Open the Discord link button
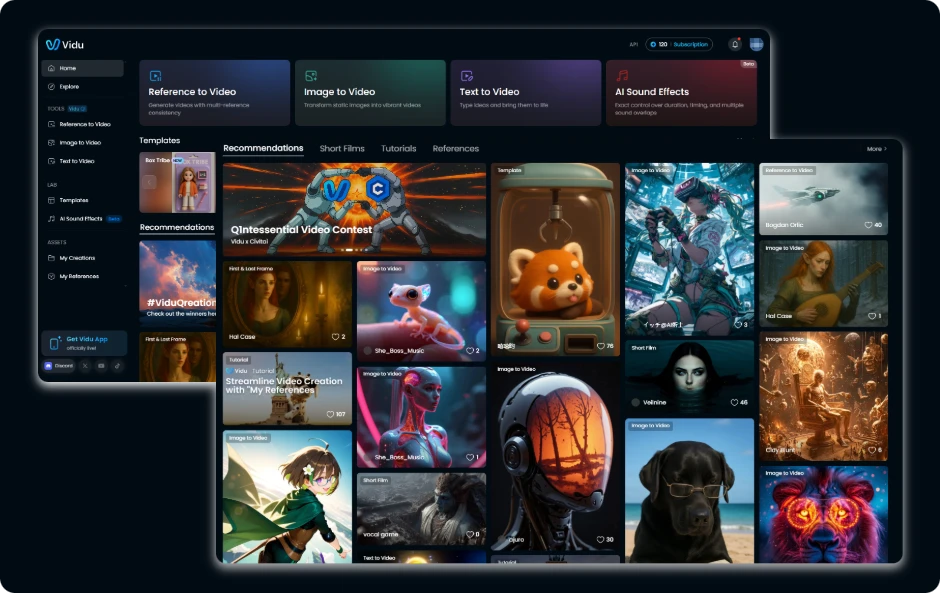 coord(59,366)
